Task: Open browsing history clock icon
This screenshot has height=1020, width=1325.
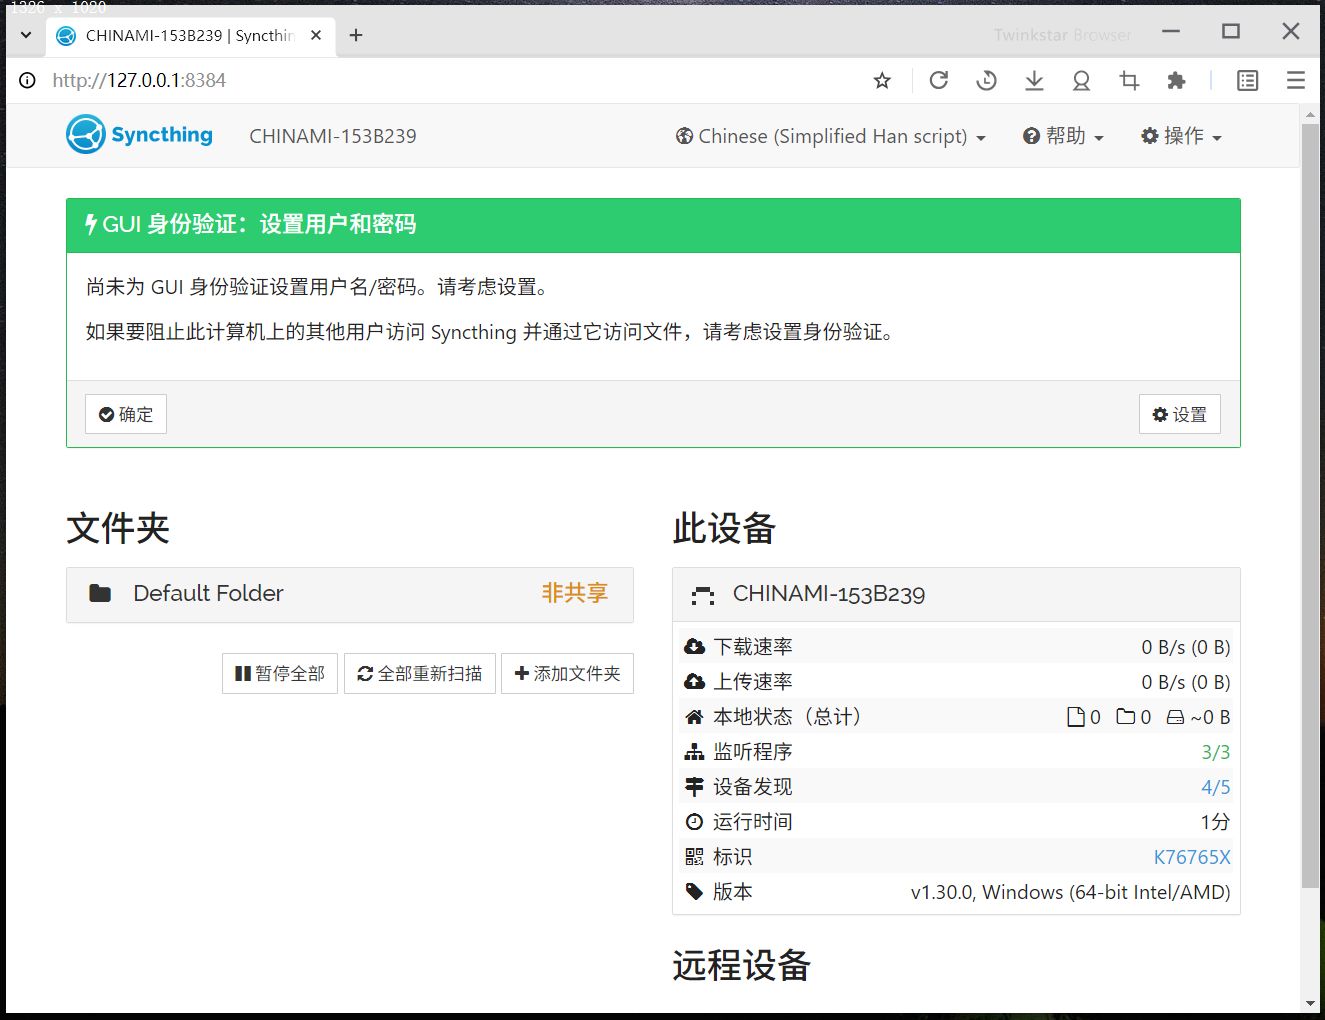Action: [x=986, y=81]
